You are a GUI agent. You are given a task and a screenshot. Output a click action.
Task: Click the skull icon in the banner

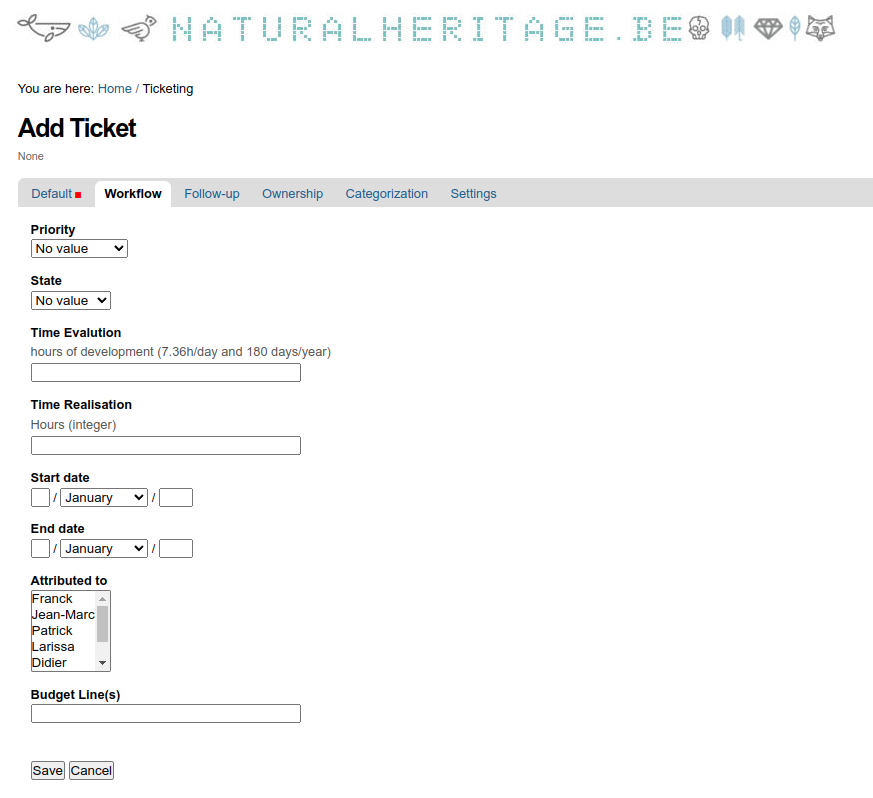(700, 29)
